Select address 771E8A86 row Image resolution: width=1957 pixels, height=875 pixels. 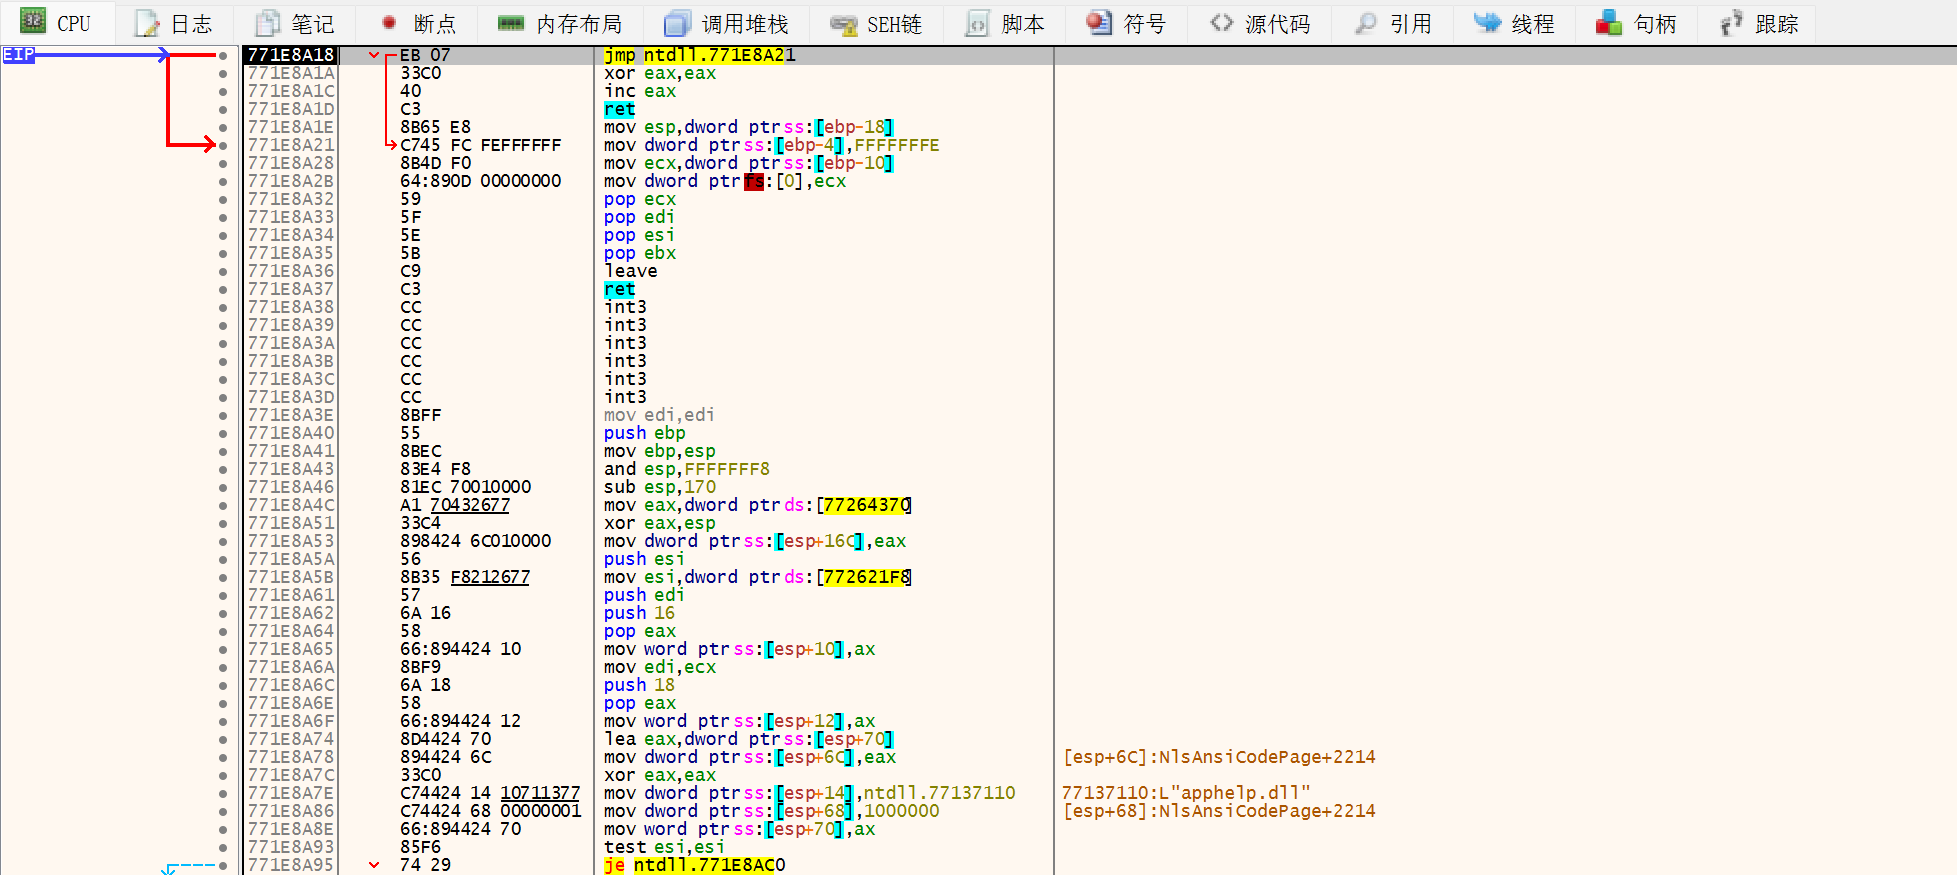click(291, 811)
